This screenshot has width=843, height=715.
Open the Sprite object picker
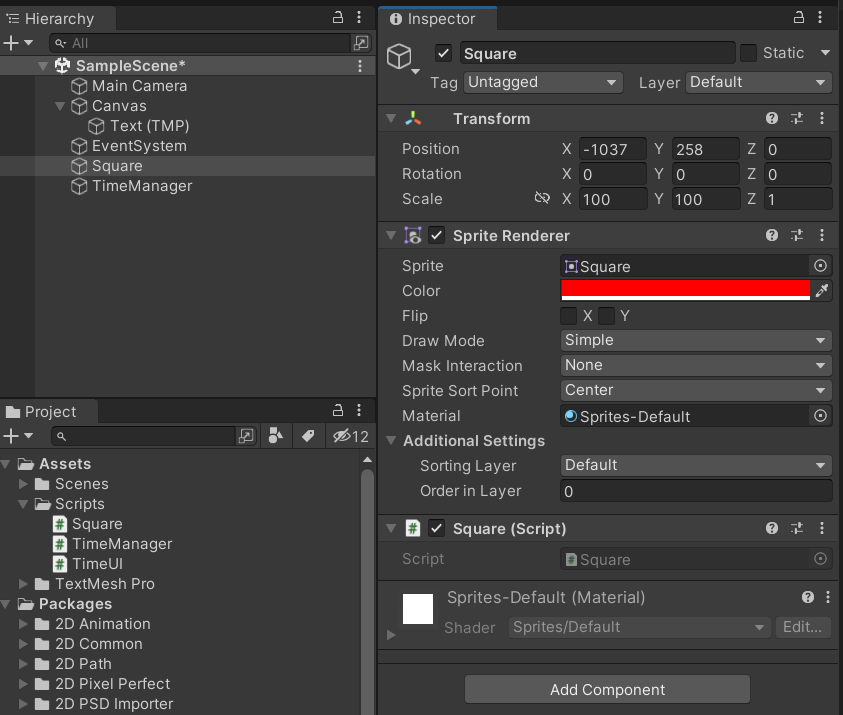pos(820,266)
